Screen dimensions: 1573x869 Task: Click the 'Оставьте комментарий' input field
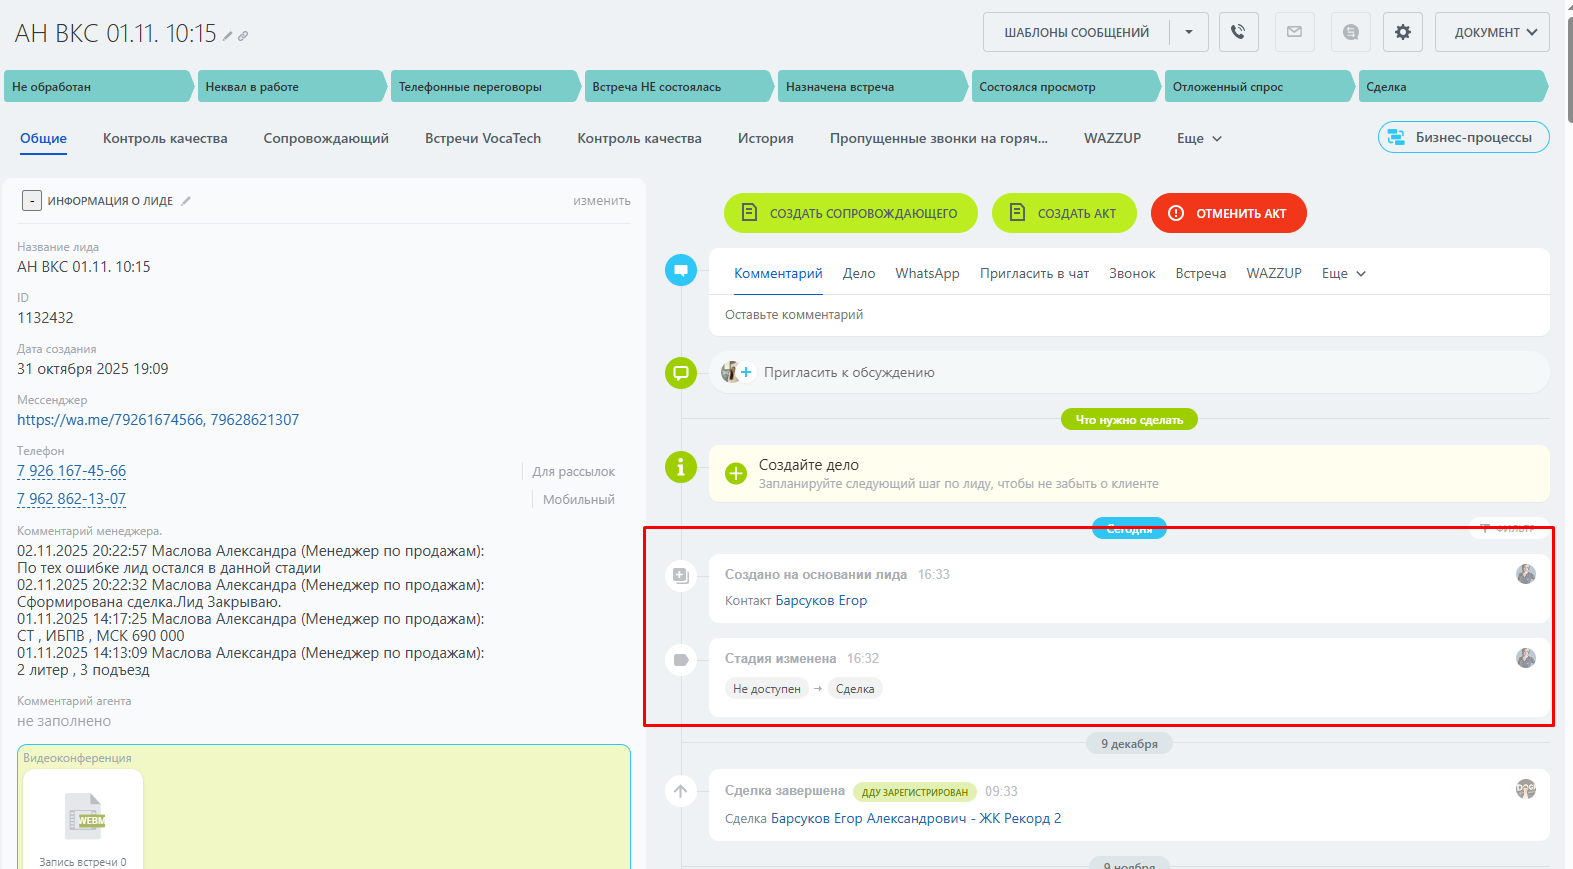tap(1128, 315)
